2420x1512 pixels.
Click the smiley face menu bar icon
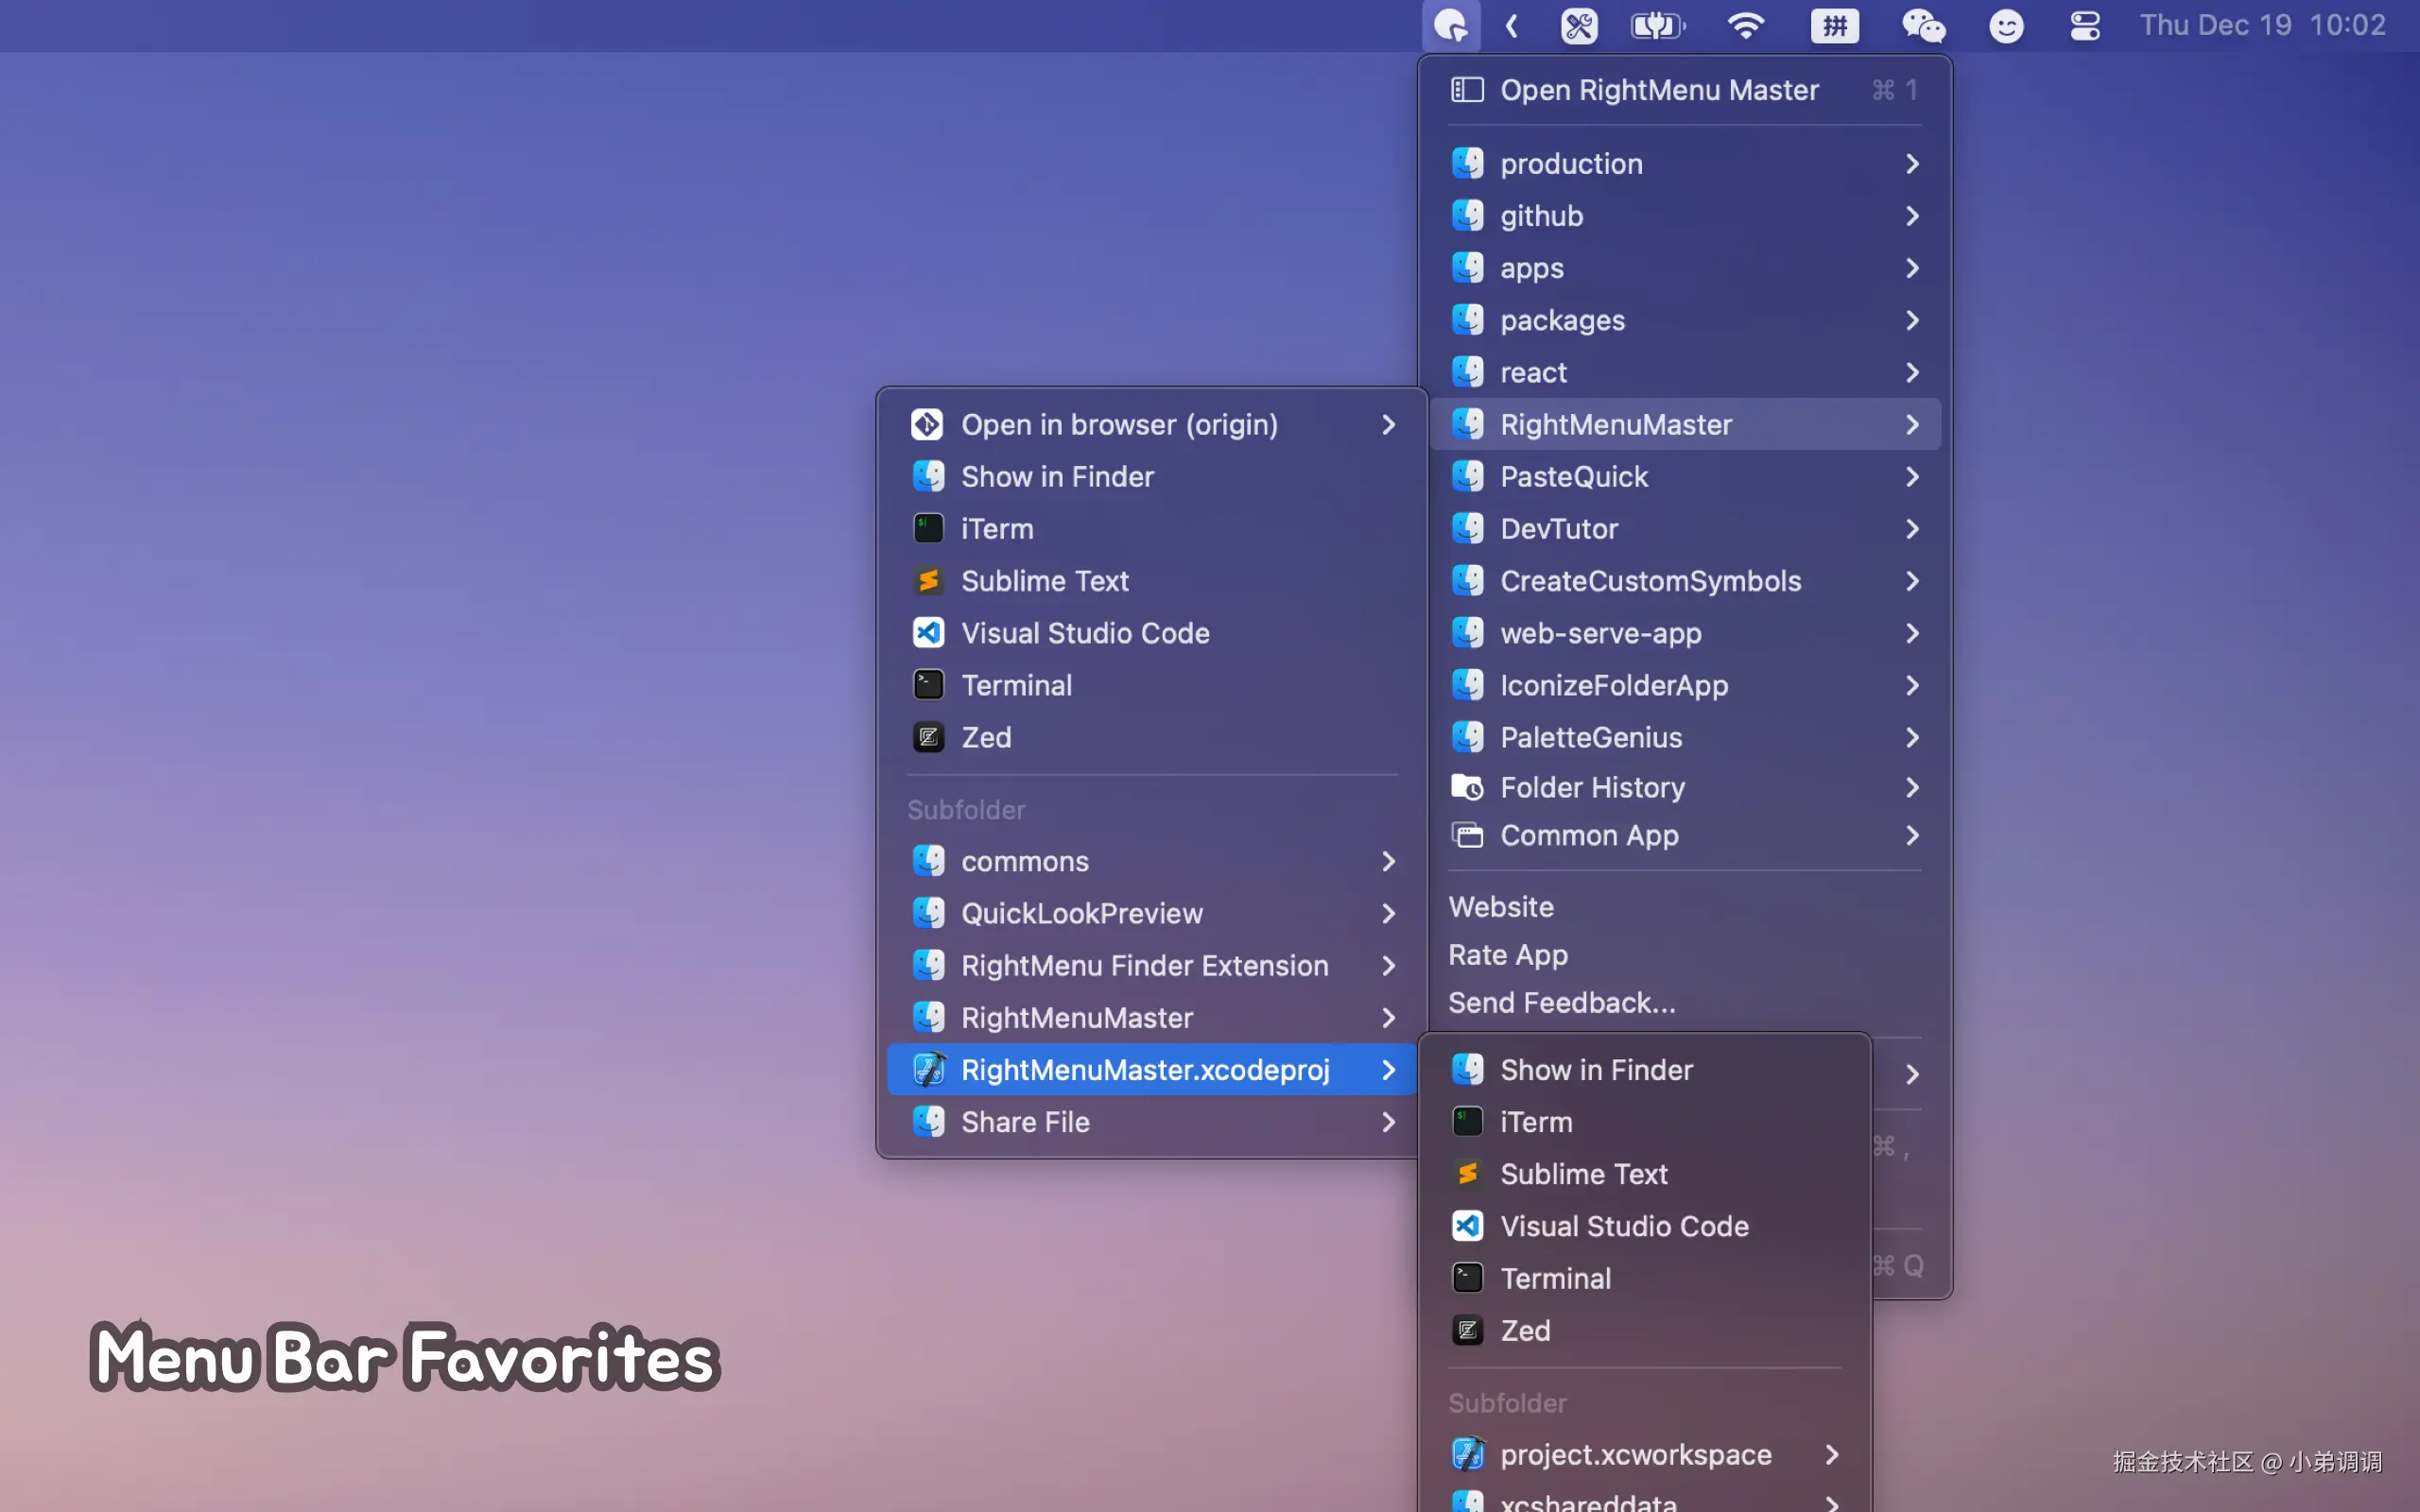pyautogui.click(x=2006, y=26)
